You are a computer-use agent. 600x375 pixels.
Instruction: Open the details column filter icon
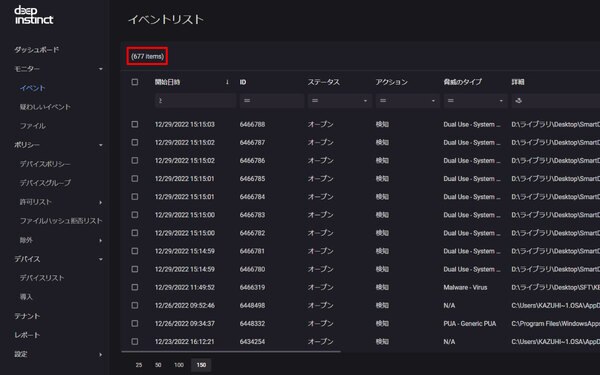pos(519,101)
